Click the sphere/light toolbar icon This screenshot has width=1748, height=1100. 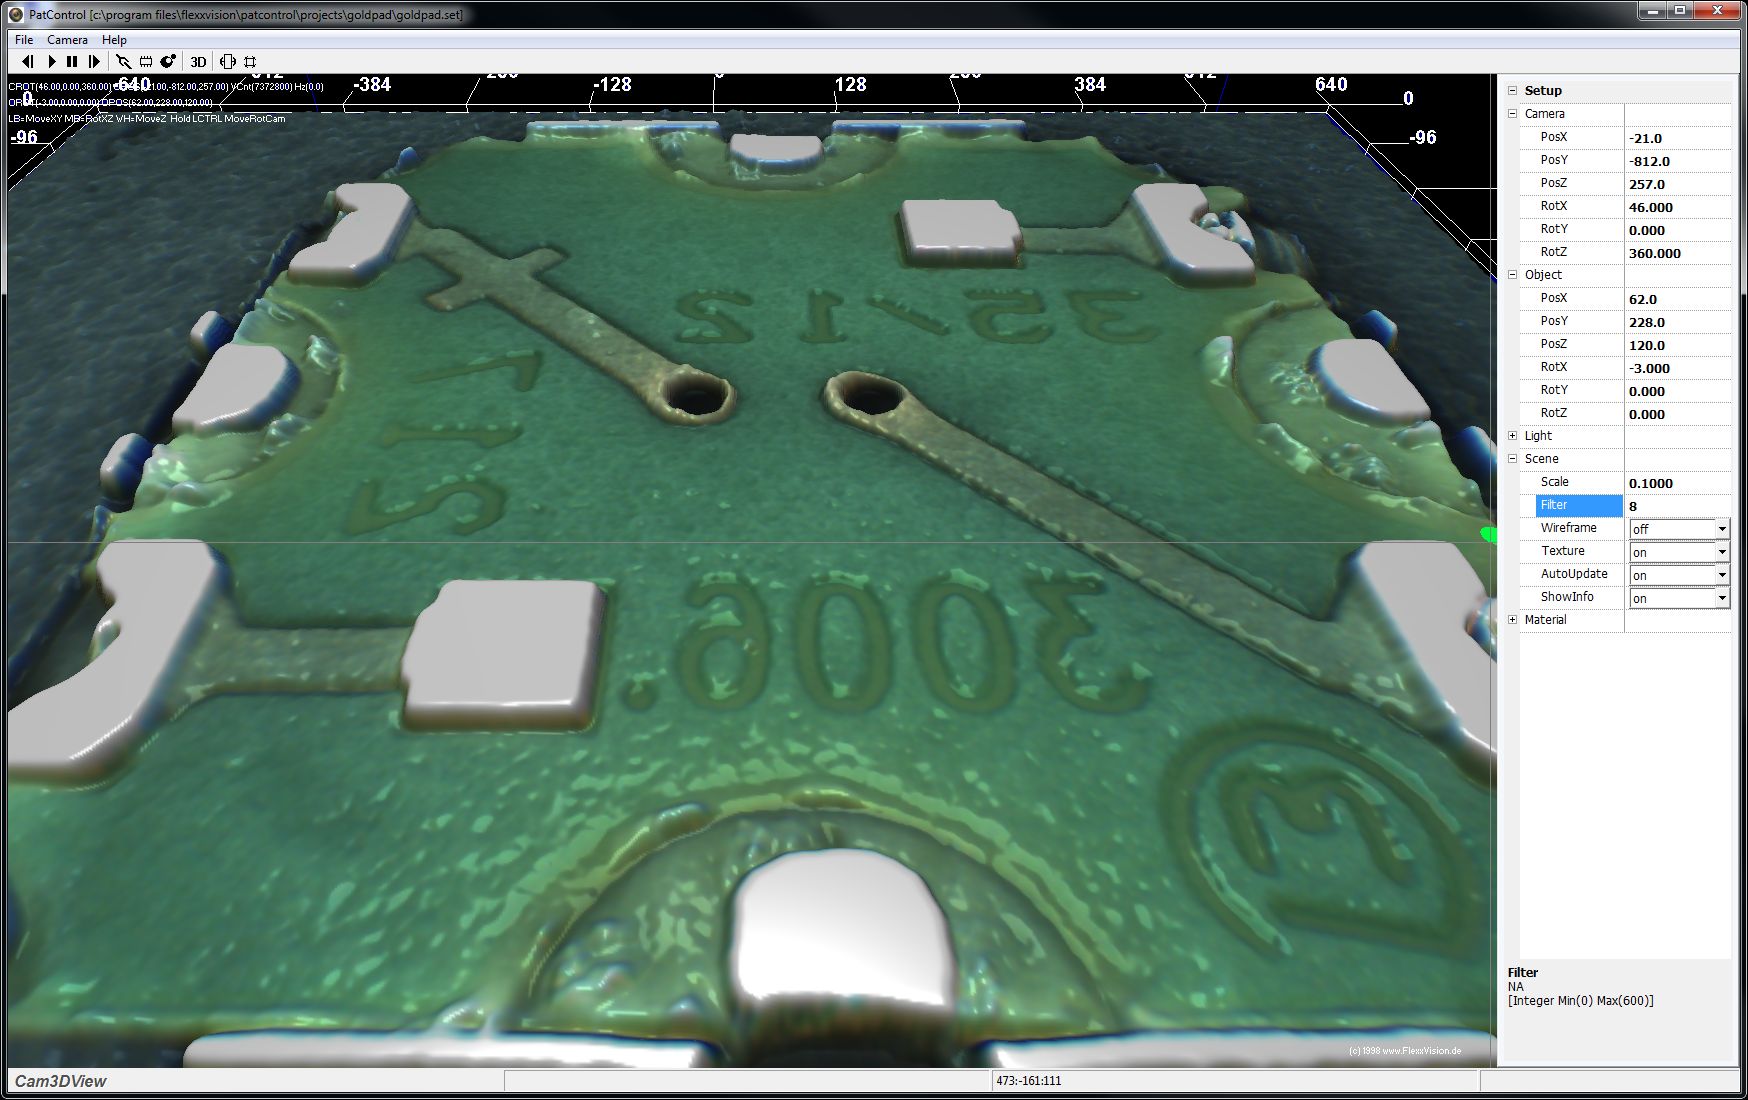[x=168, y=62]
